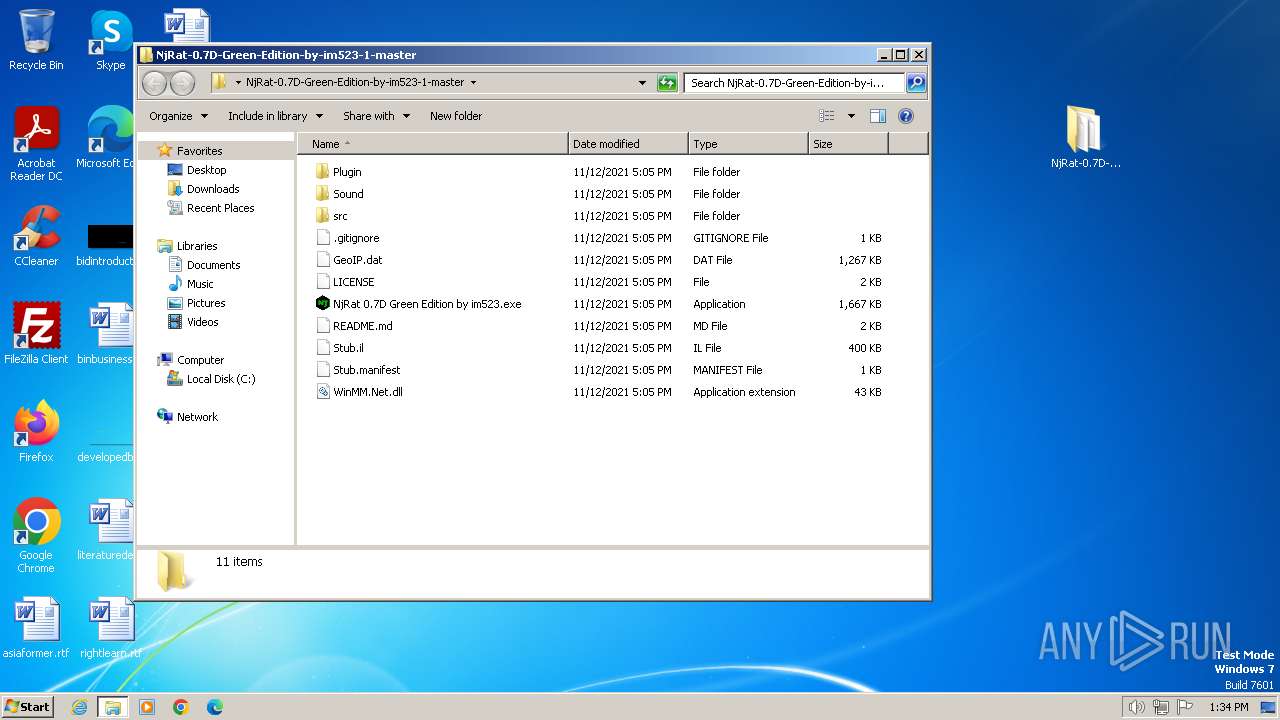Show the preview pane

[877, 116]
